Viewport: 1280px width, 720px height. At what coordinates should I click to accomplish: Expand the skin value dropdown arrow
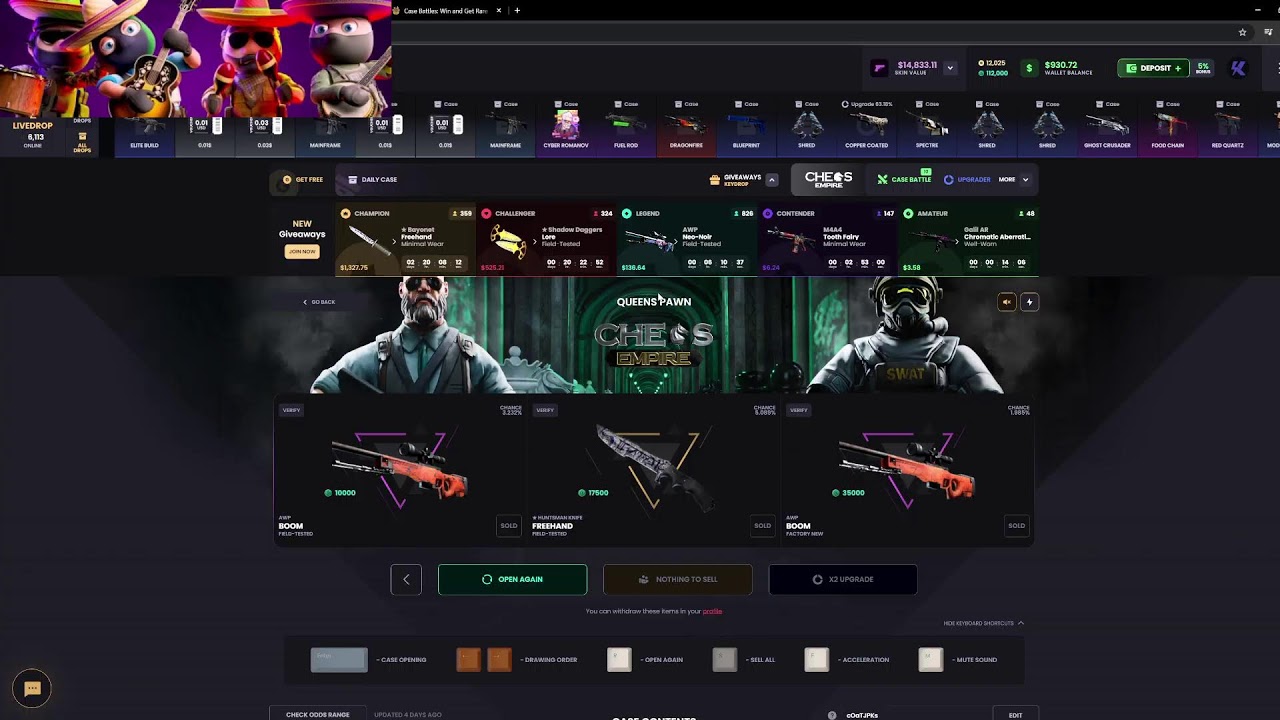click(950, 68)
